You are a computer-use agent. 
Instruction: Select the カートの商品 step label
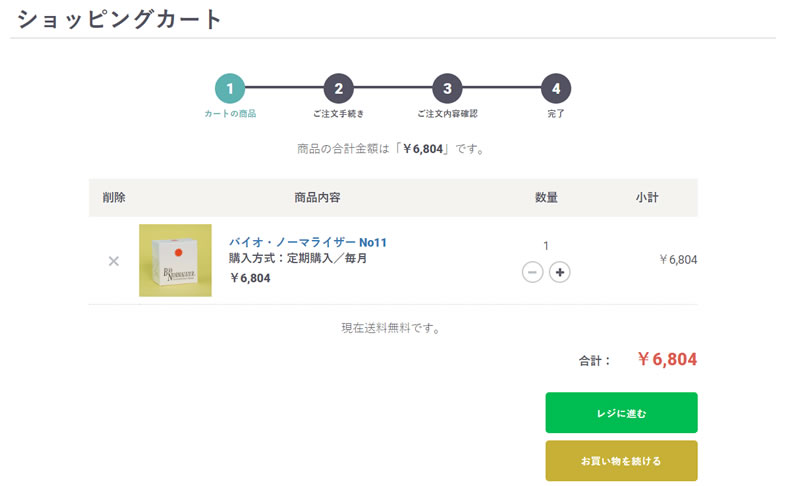pos(230,114)
